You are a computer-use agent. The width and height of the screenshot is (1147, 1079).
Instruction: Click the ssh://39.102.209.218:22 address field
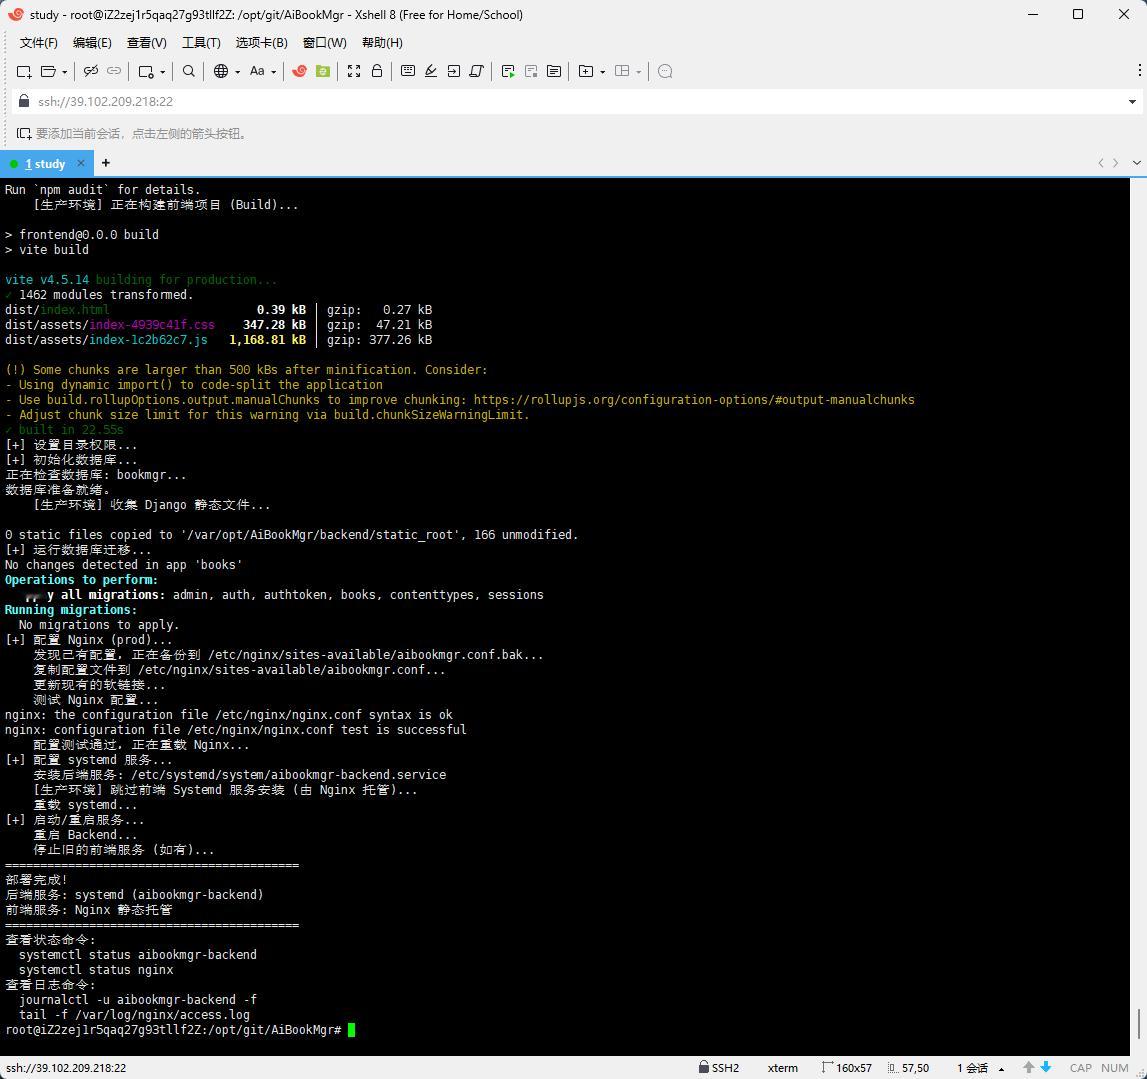point(578,102)
